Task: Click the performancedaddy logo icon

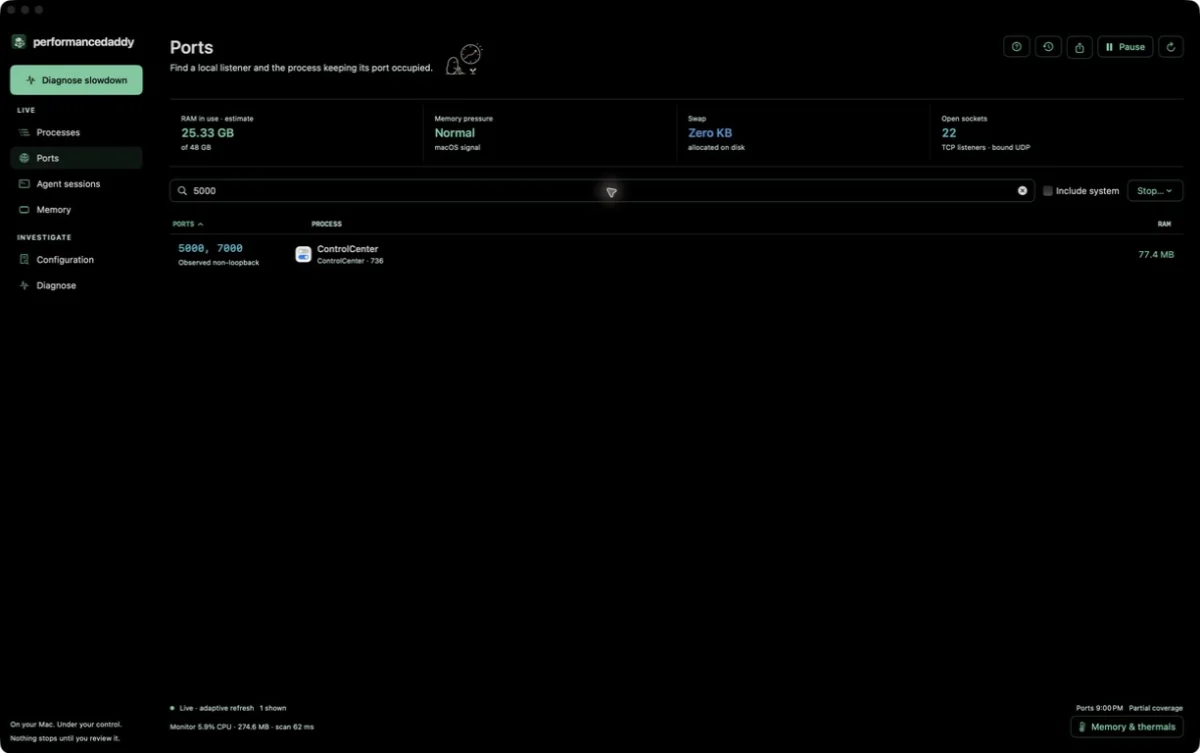Action: (18, 42)
